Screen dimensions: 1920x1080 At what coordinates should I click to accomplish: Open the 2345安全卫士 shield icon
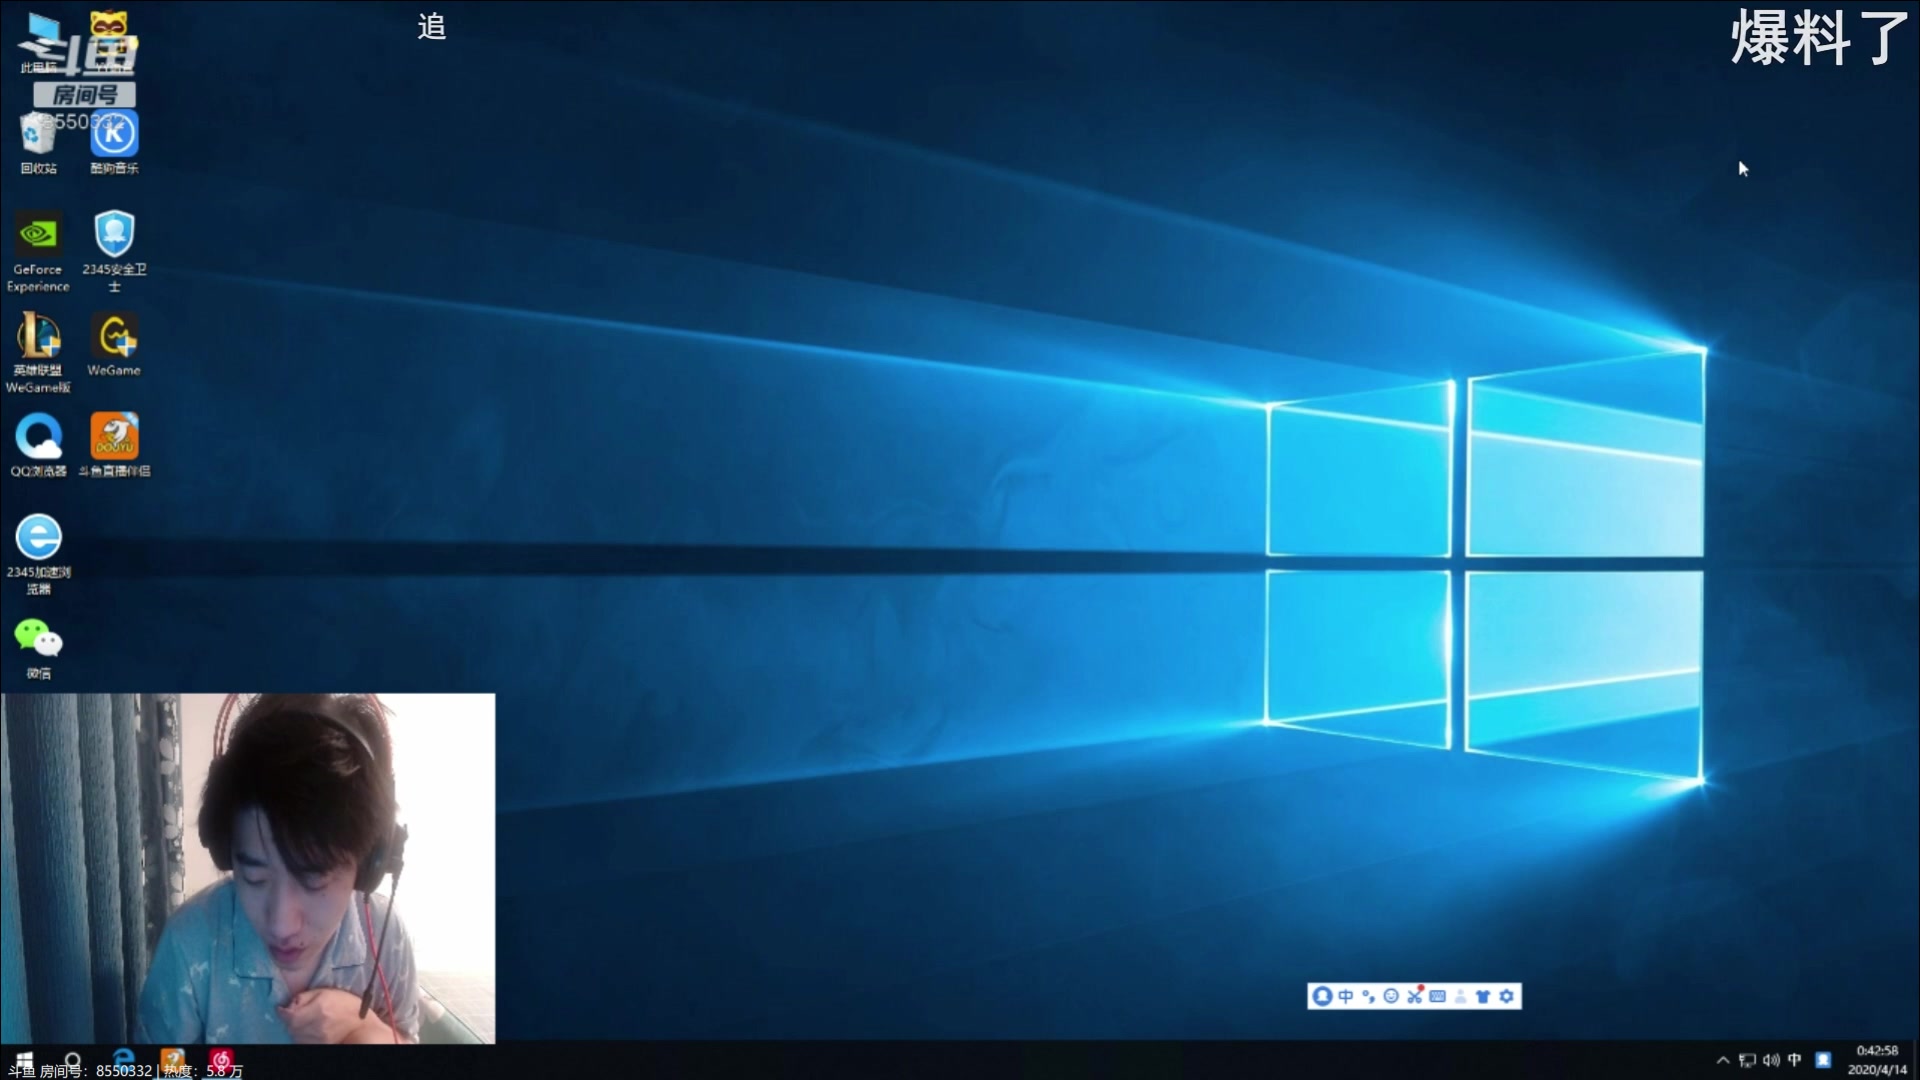[x=114, y=251]
